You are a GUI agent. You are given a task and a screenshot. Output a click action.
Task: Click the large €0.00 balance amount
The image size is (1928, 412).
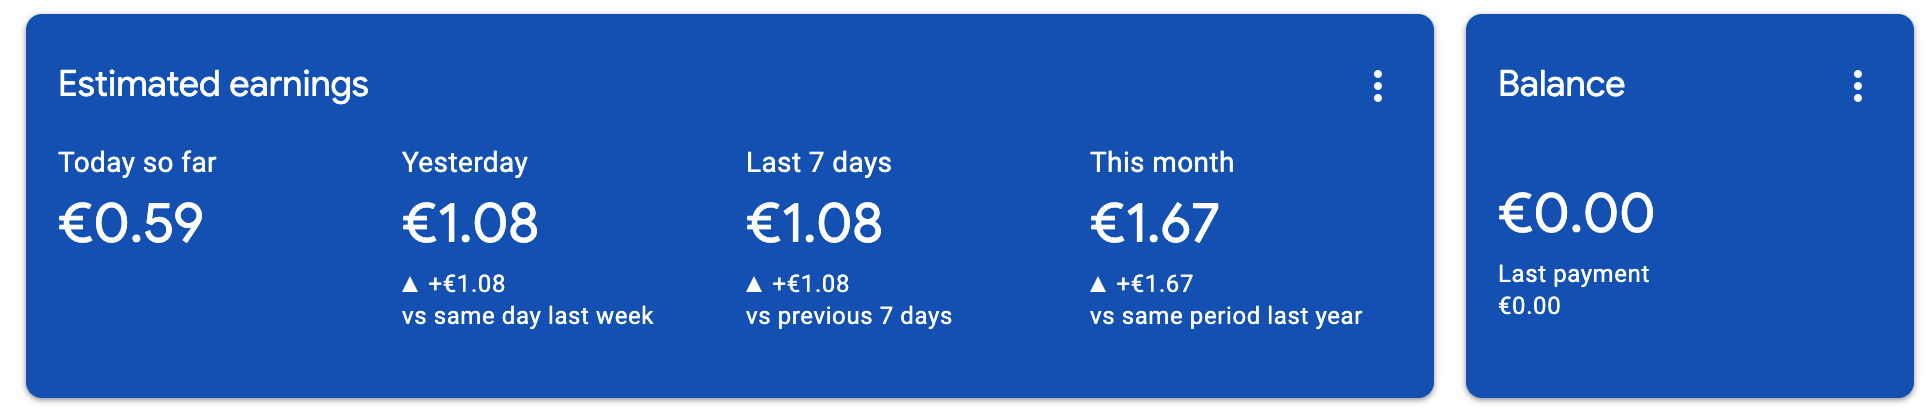click(1576, 213)
